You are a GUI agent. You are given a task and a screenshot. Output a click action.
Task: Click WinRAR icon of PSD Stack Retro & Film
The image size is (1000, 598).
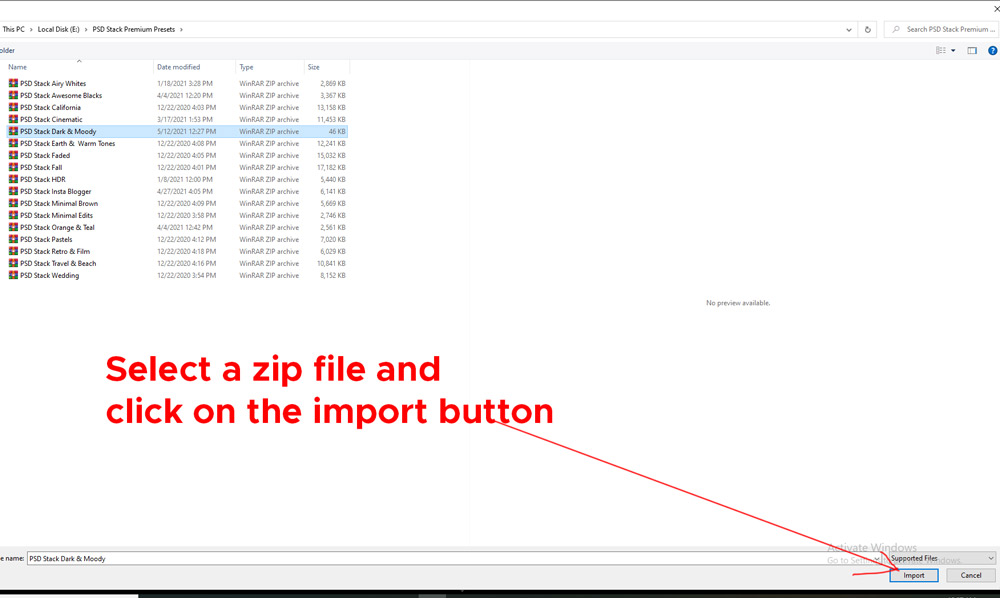(13, 251)
